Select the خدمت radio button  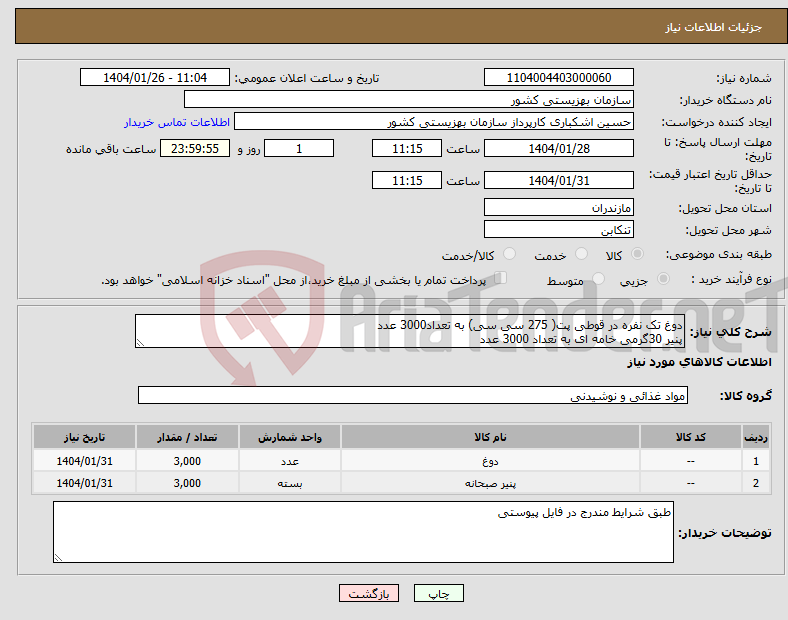(x=581, y=254)
